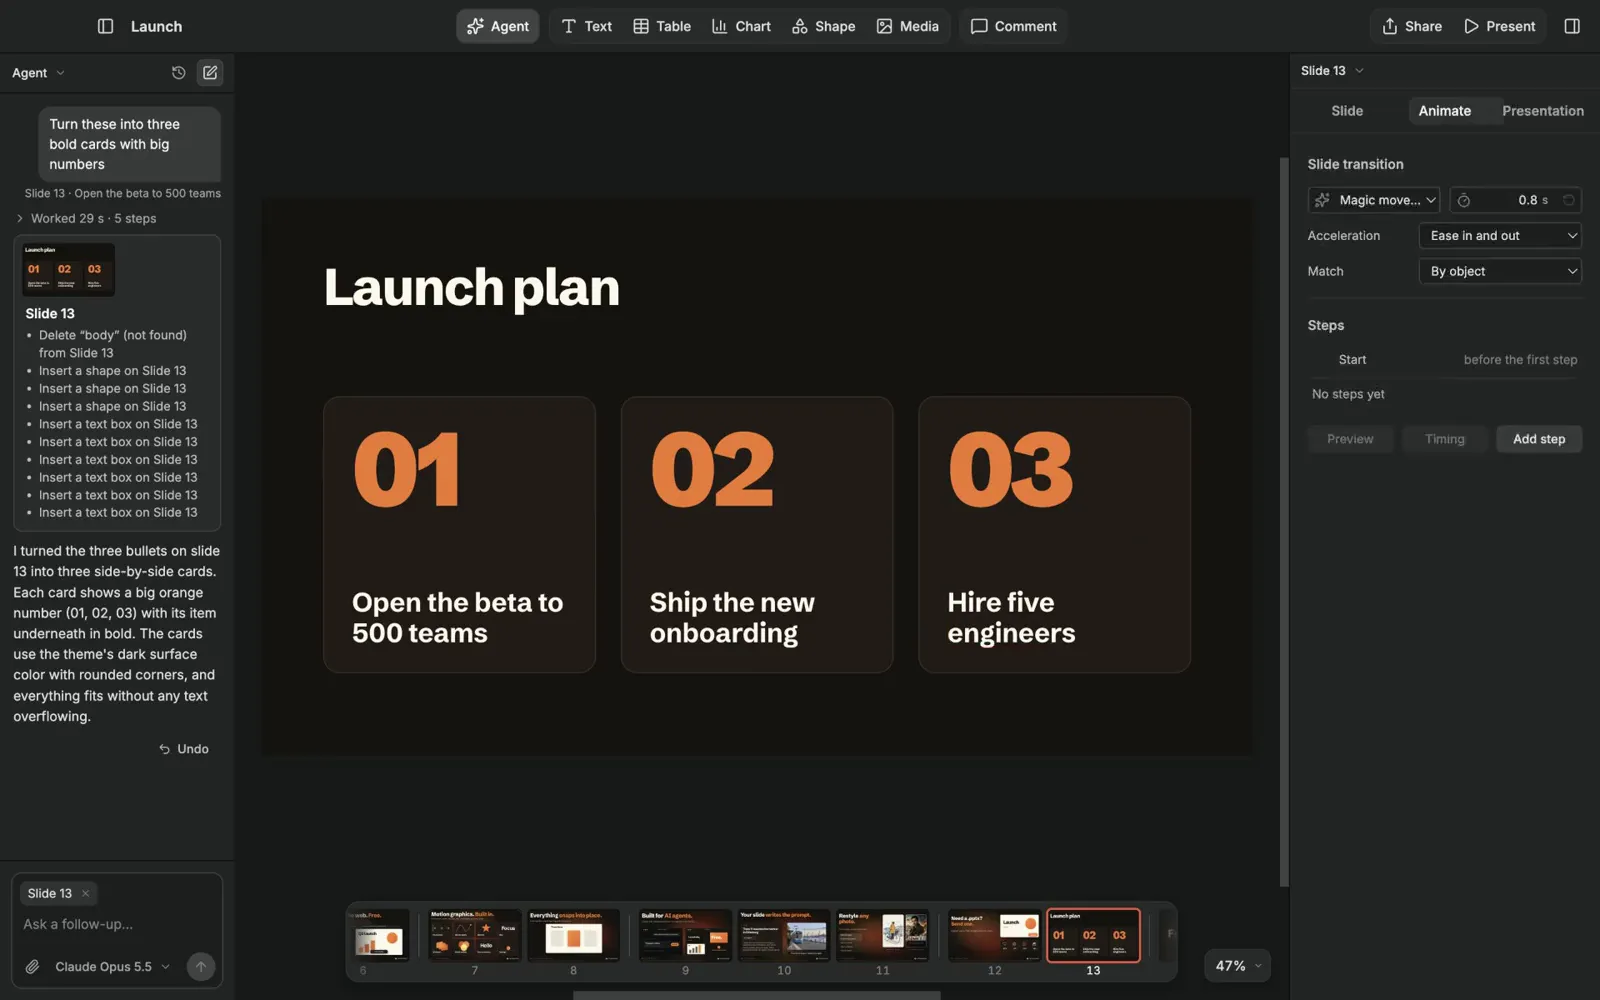The width and height of the screenshot is (1600, 1000).
Task: Click the Timing button
Action: pyautogui.click(x=1445, y=439)
